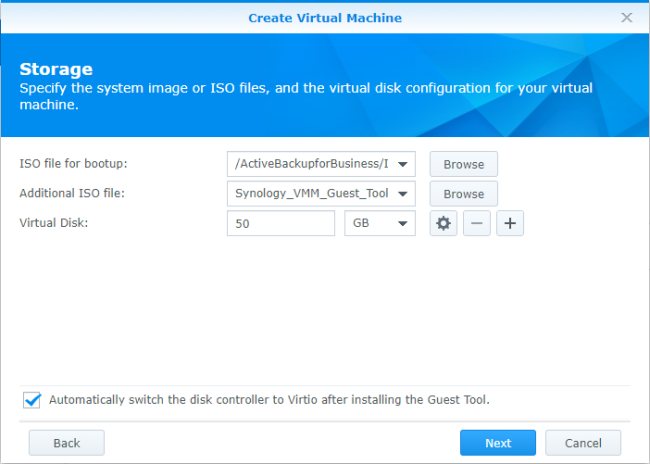Browse for ISO file for bootup

click(463, 164)
